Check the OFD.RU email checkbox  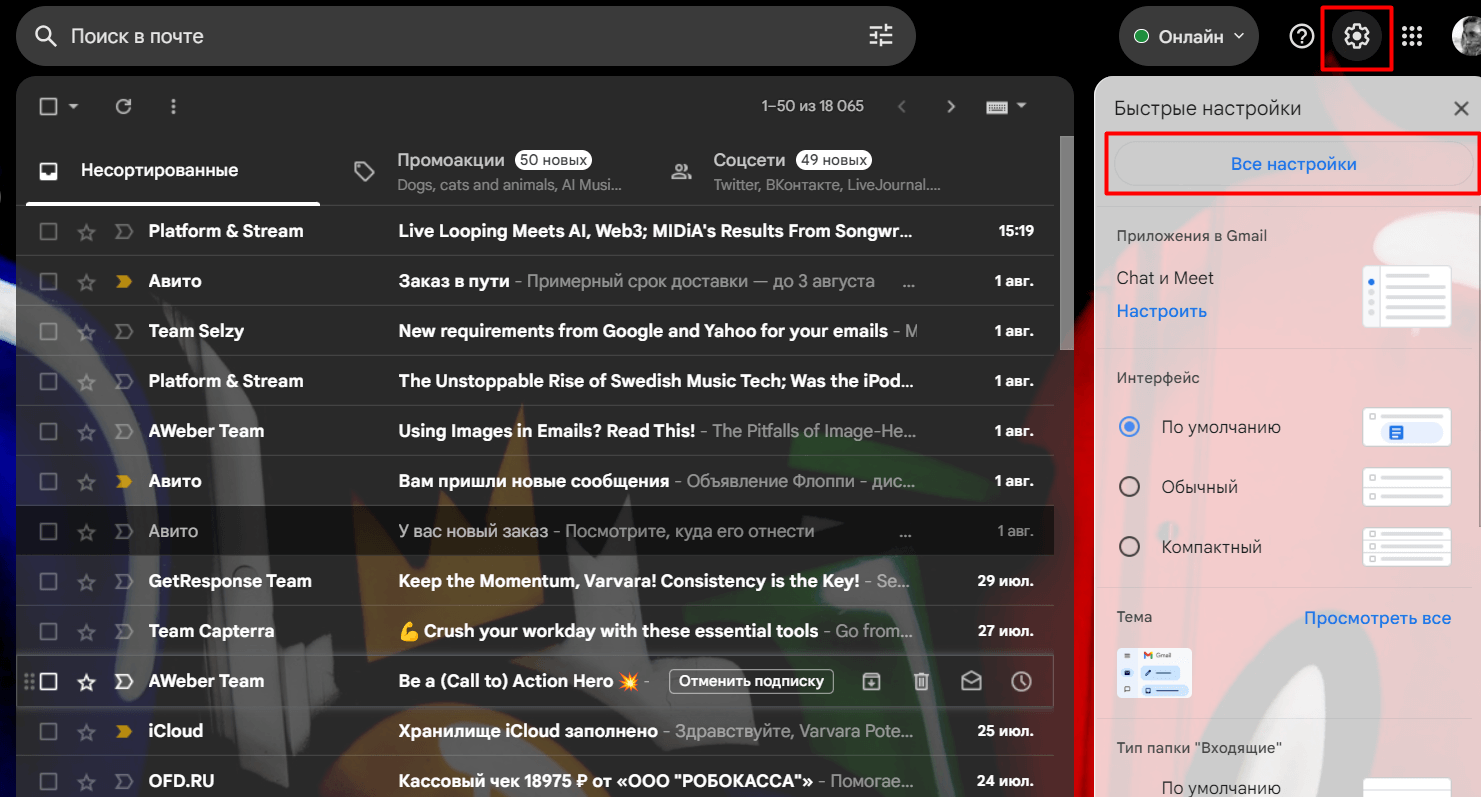[48, 782]
